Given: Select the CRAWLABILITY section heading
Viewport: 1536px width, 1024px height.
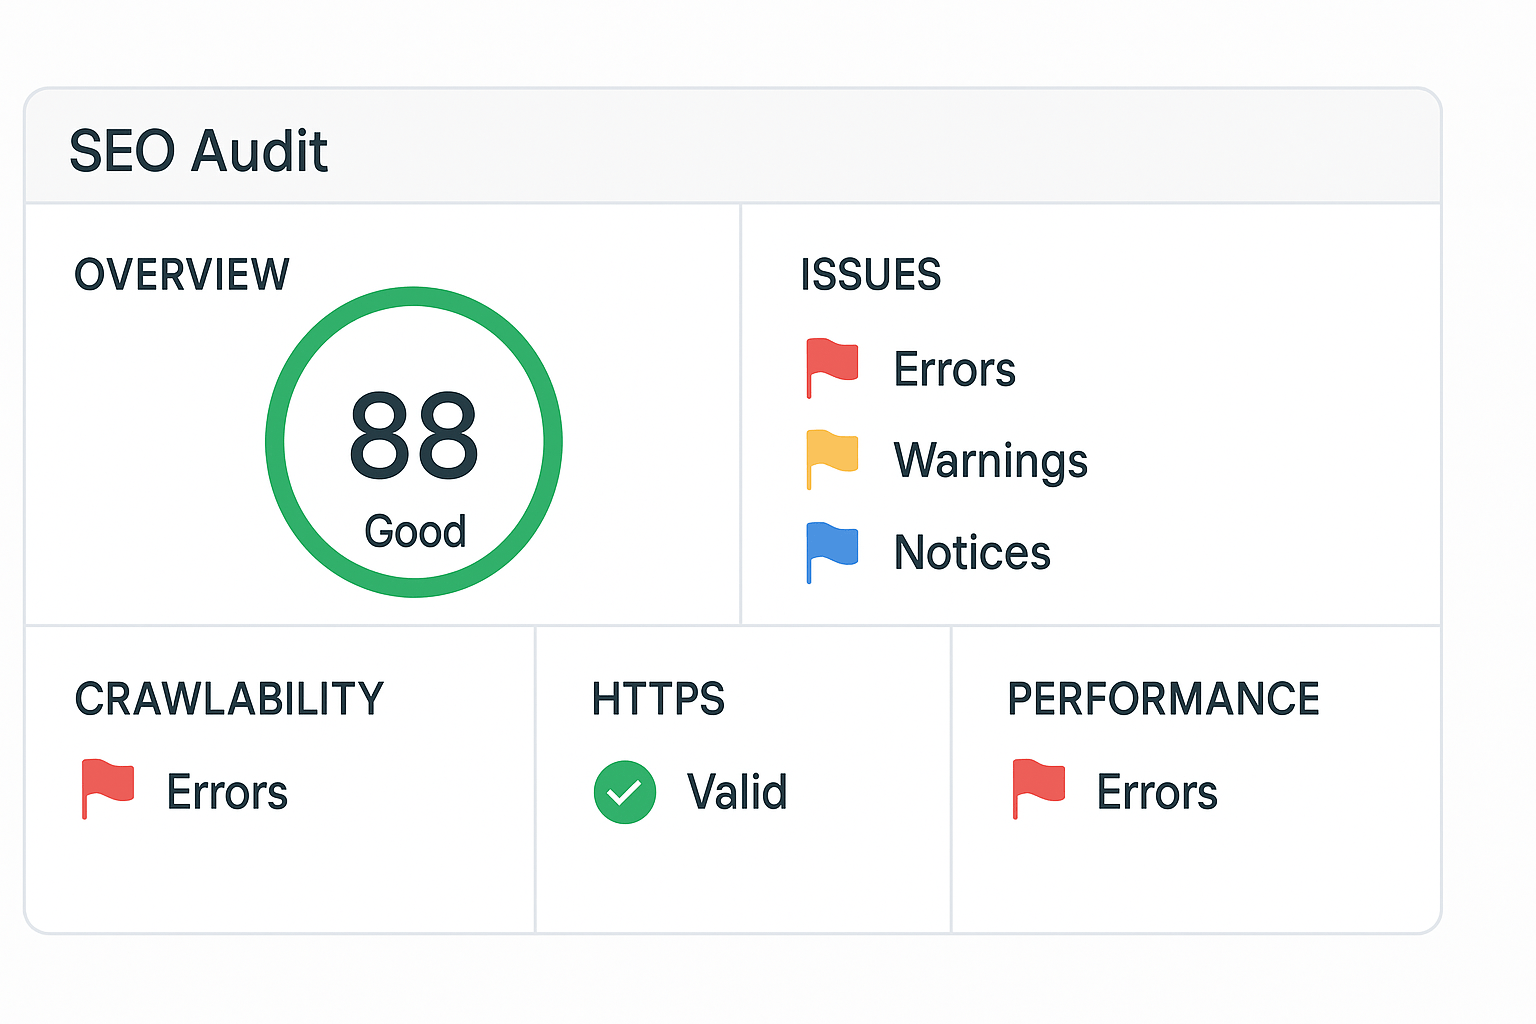Looking at the screenshot, I should pyautogui.click(x=229, y=699).
